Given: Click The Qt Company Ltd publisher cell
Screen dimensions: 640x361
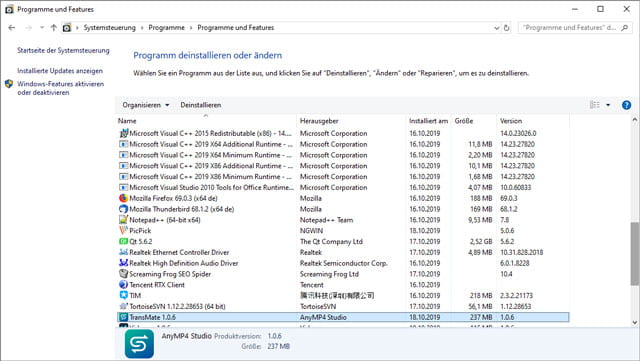Looking at the screenshot, I should [331, 241].
